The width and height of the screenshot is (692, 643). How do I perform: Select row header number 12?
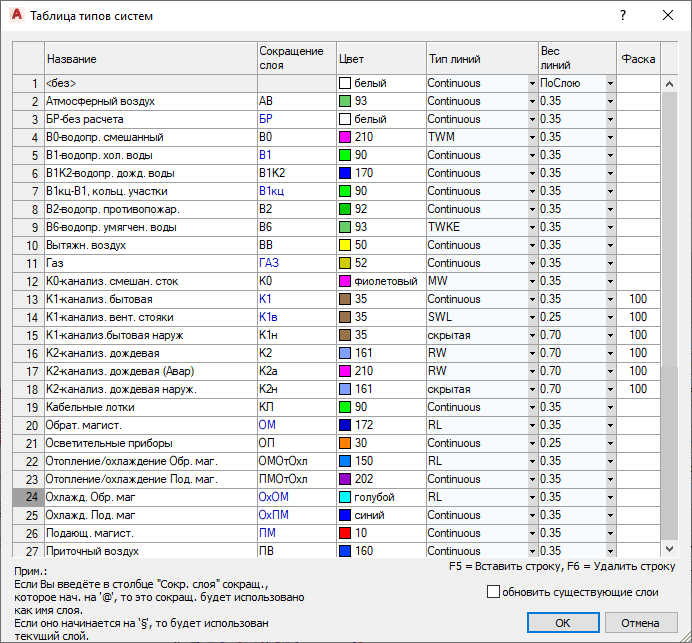tap(28, 282)
